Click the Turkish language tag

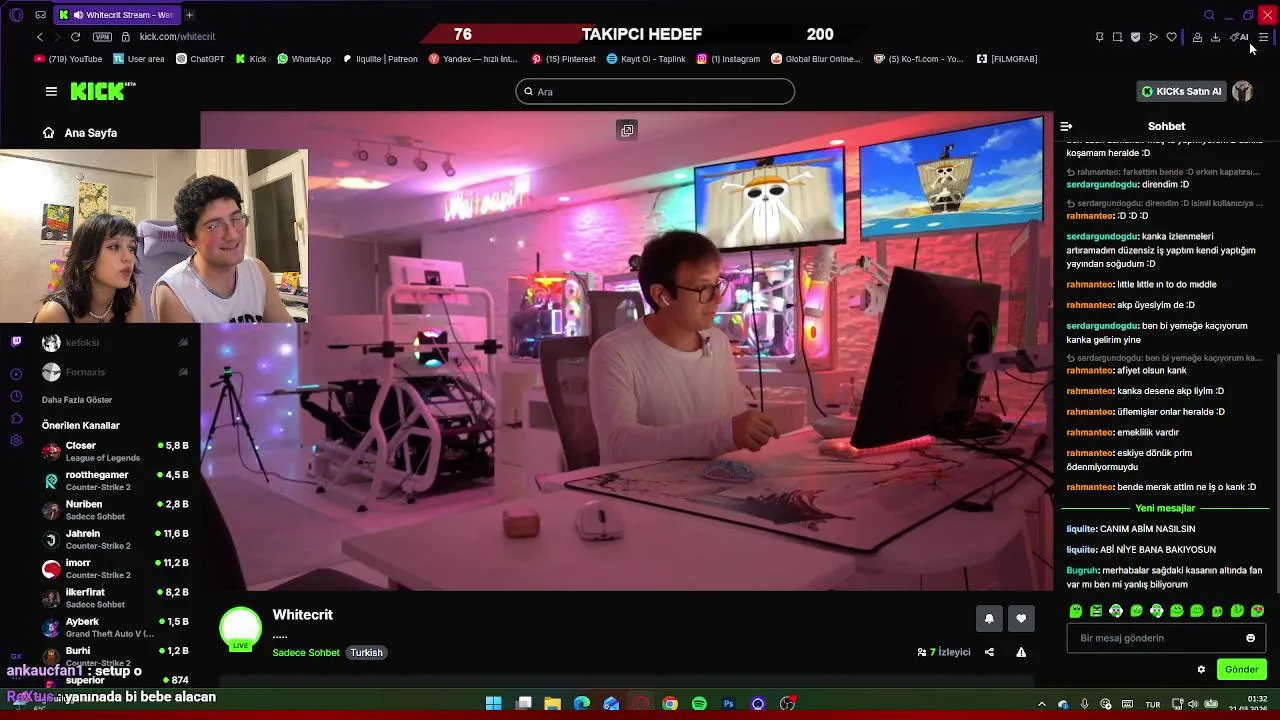[x=366, y=652]
